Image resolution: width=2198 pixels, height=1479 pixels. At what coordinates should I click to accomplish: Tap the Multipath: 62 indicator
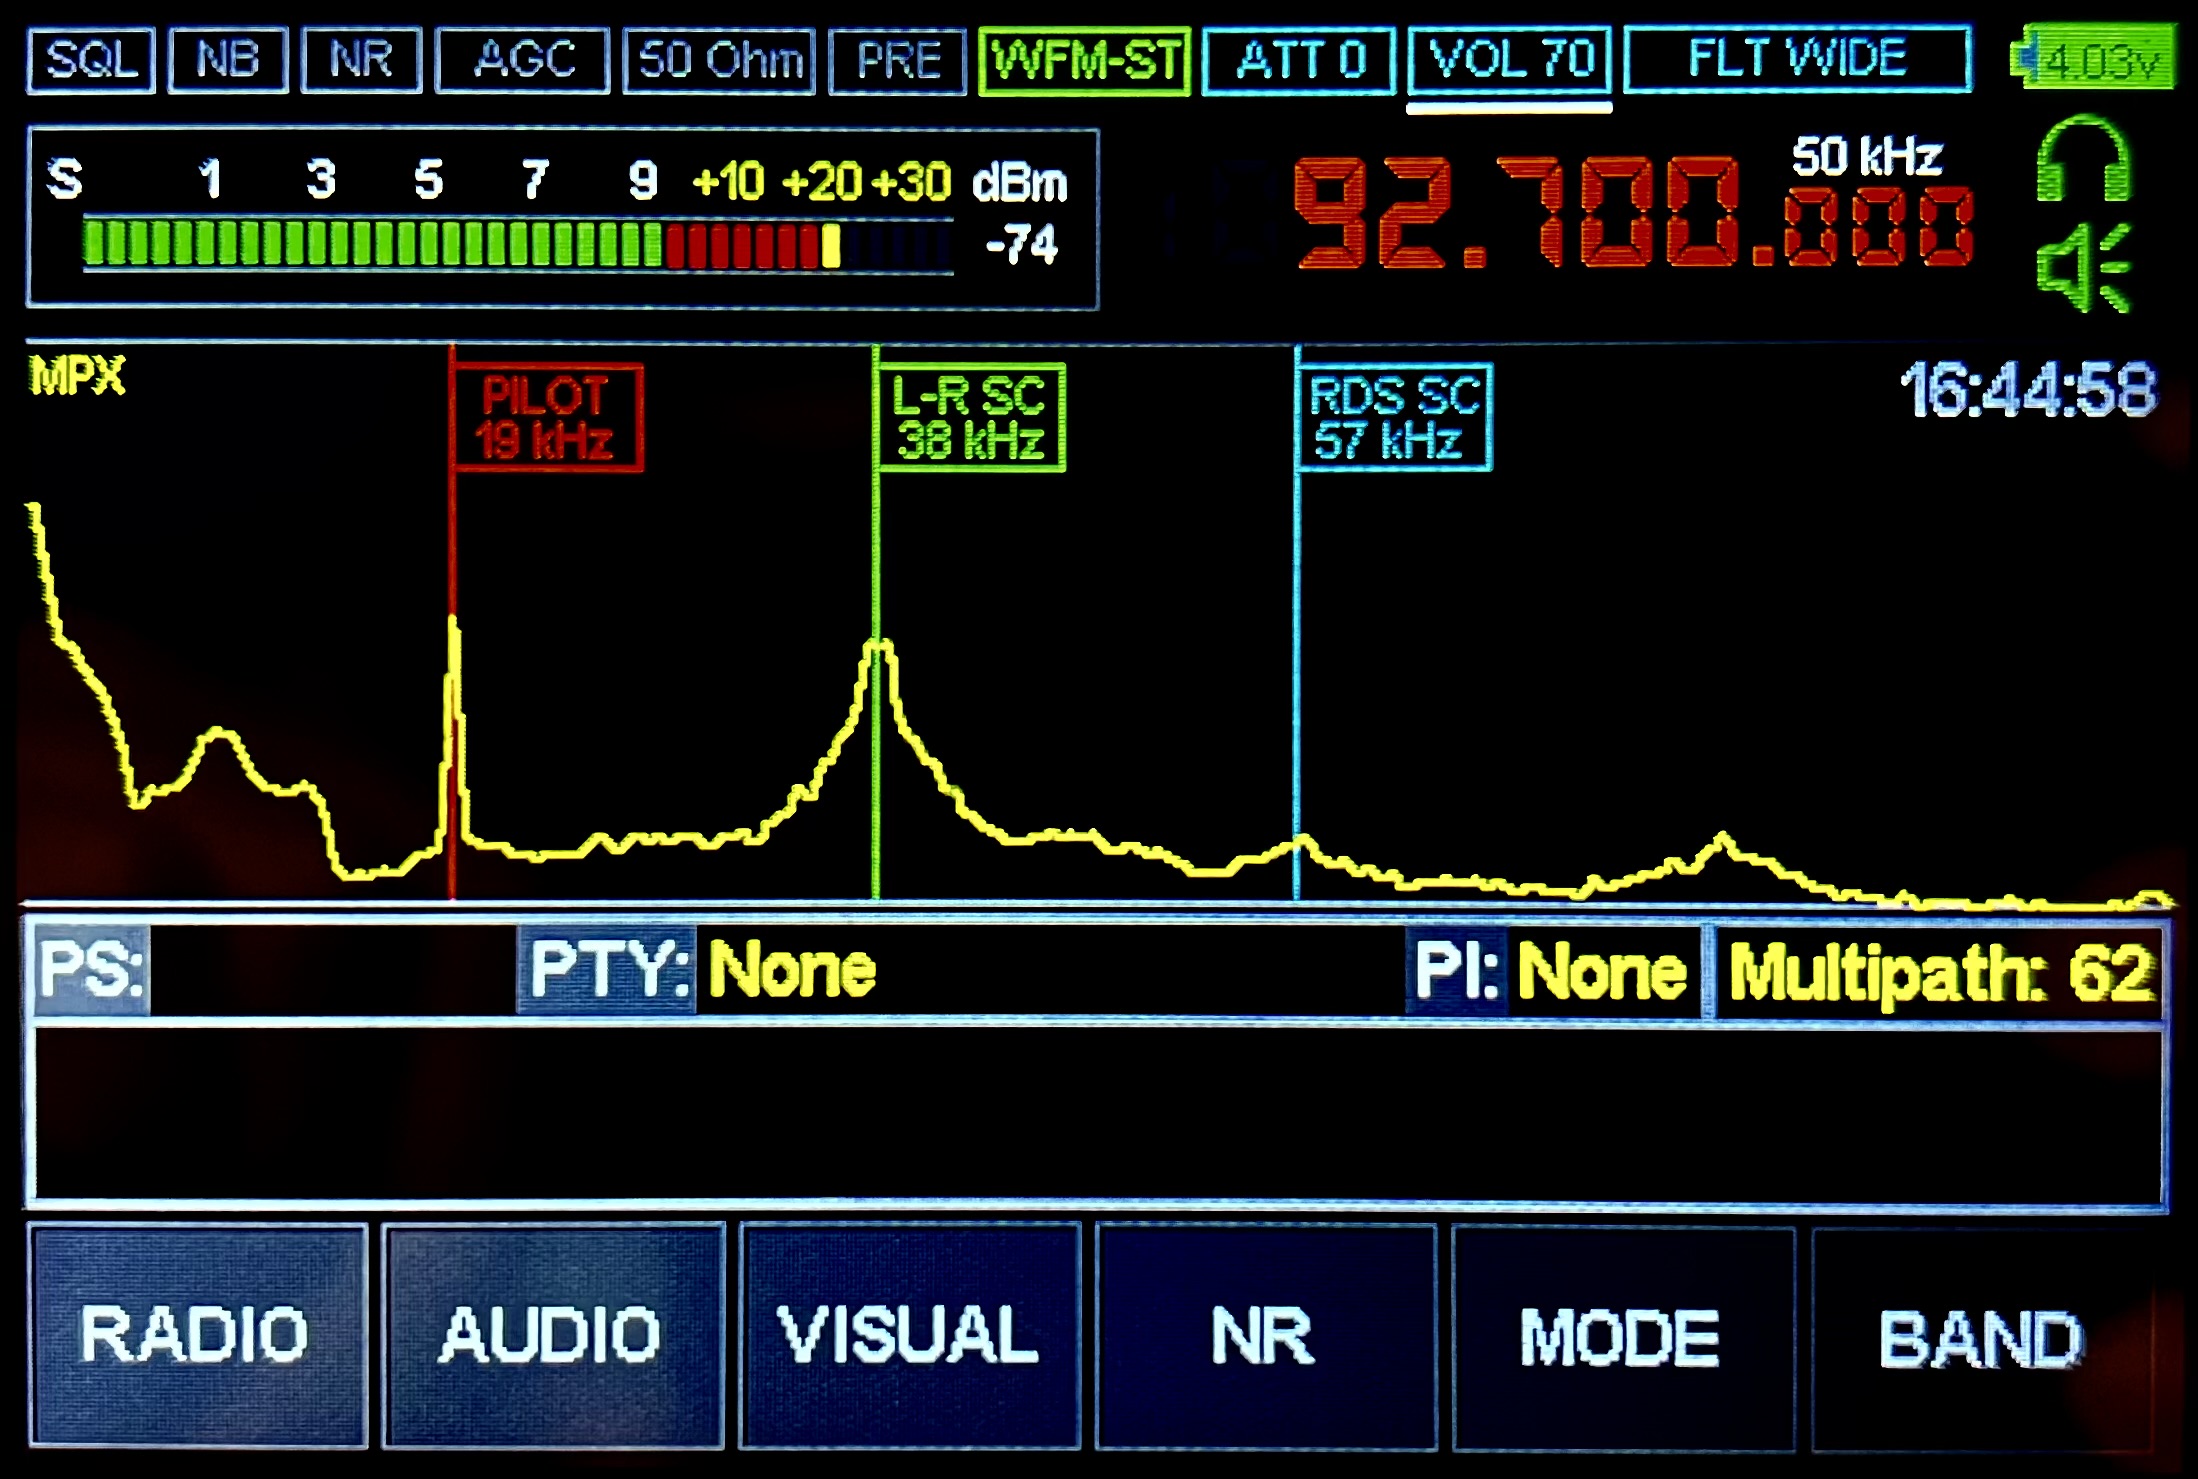point(1940,972)
